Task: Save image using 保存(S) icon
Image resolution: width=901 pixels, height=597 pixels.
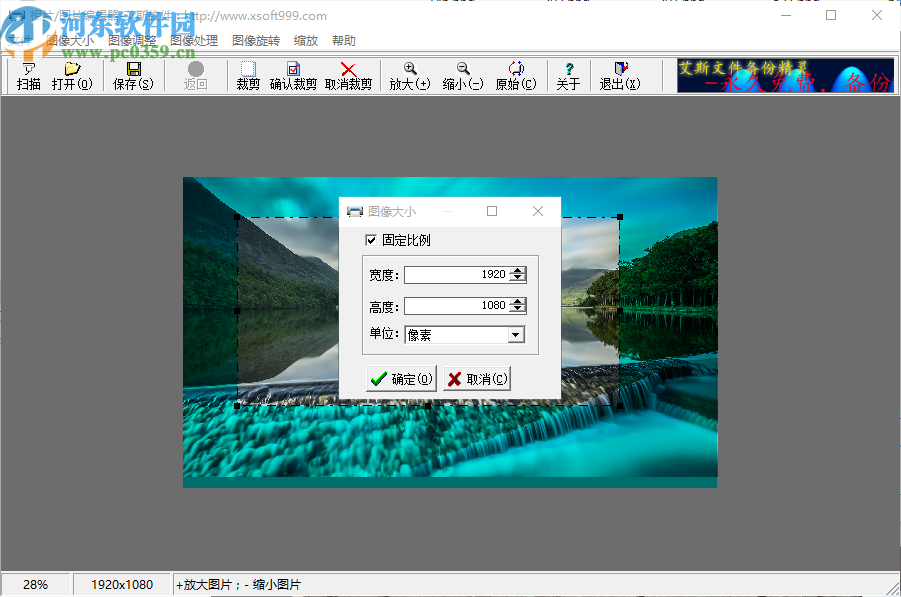Action: point(133,76)
